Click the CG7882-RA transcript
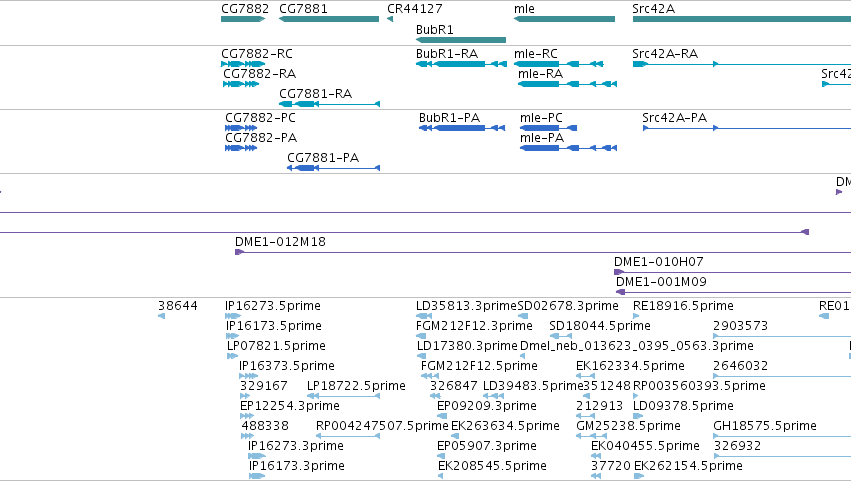Screen dimensions: 851x481 241,84
